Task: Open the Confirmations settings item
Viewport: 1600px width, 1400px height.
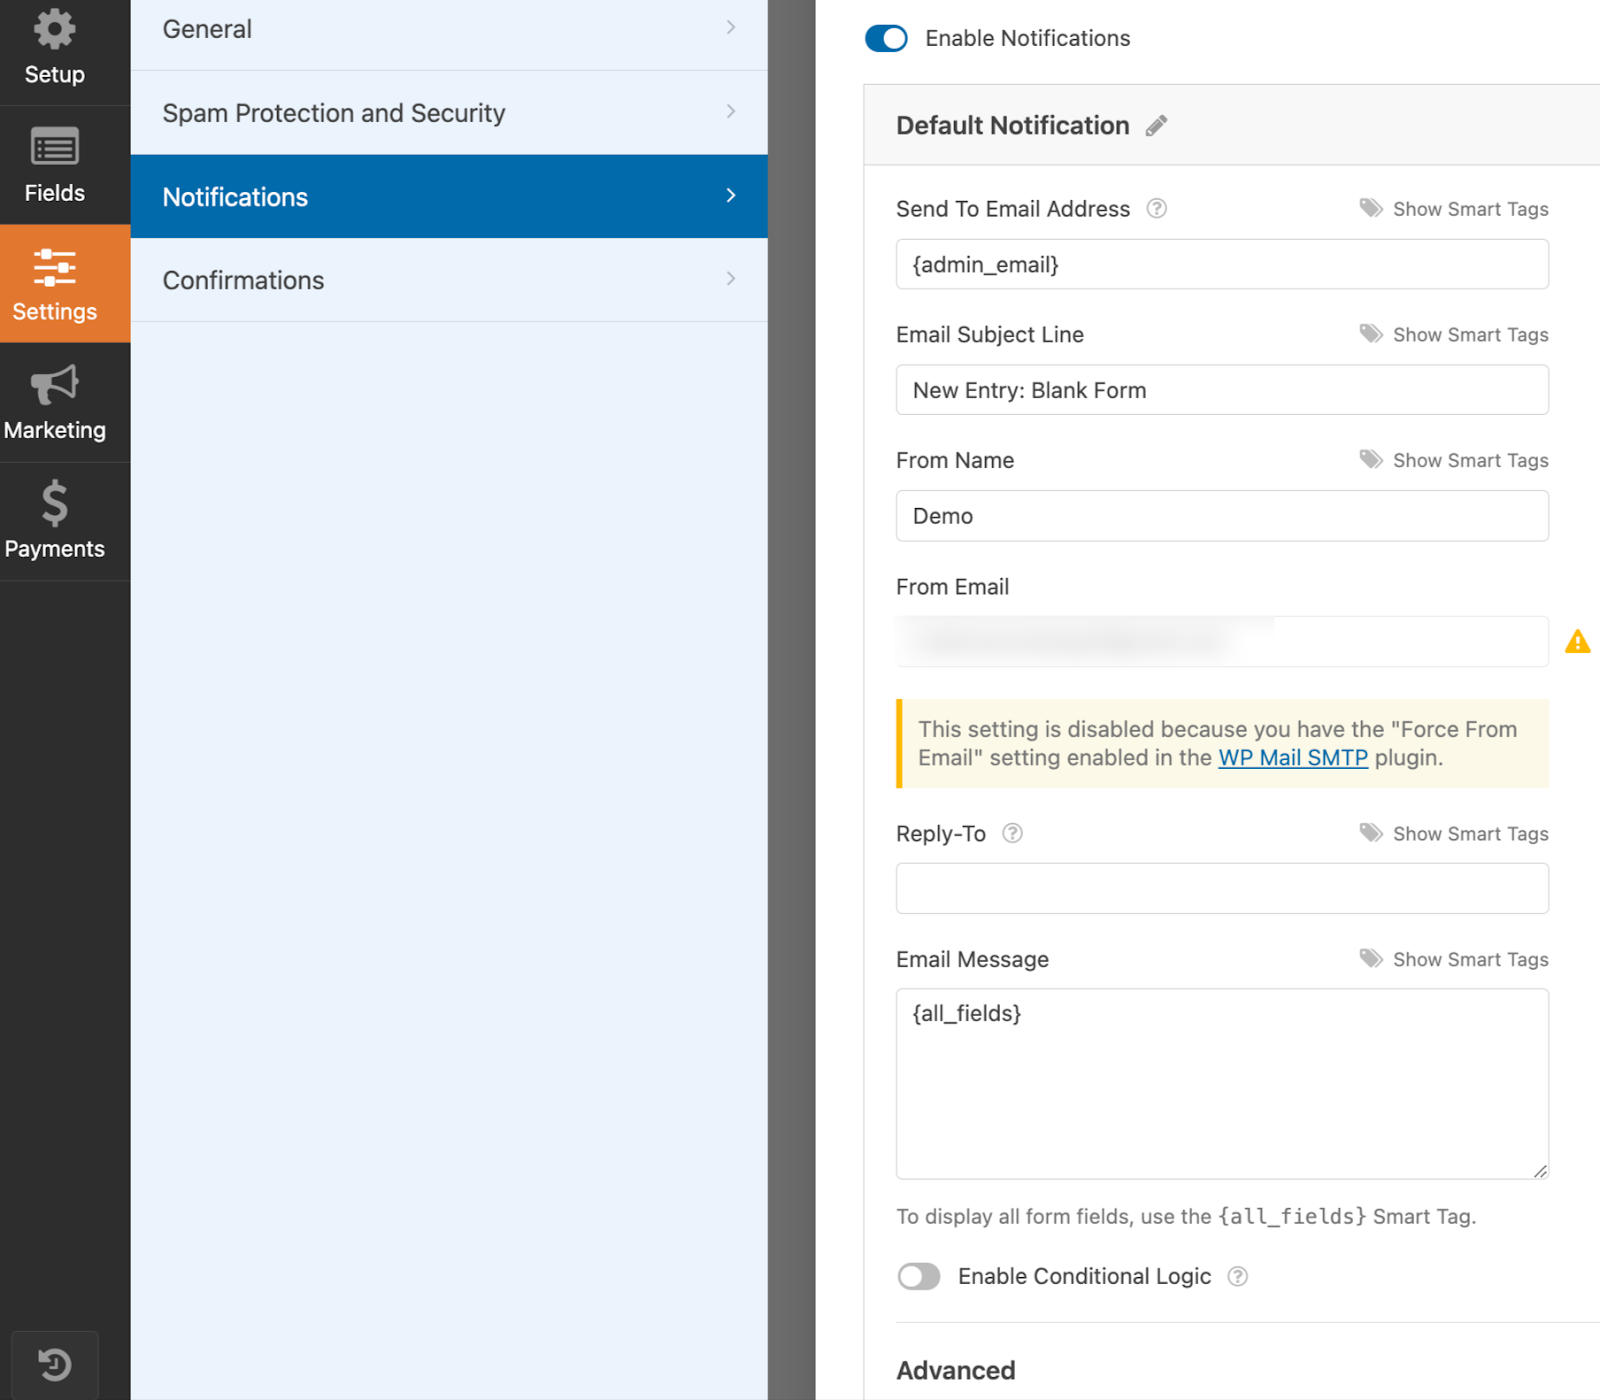Action: coord(449,280)
